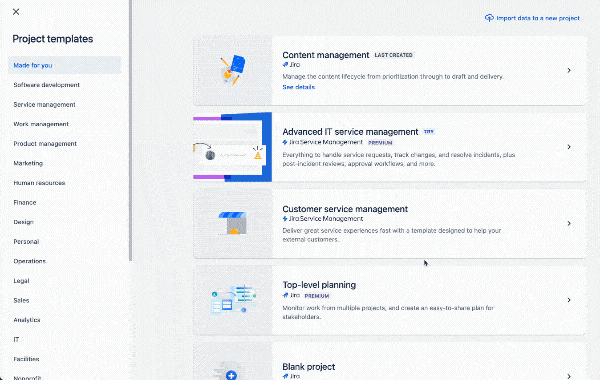Click the Project templates heading
This screenshot has width=600, height=380.
coord(53,39)
